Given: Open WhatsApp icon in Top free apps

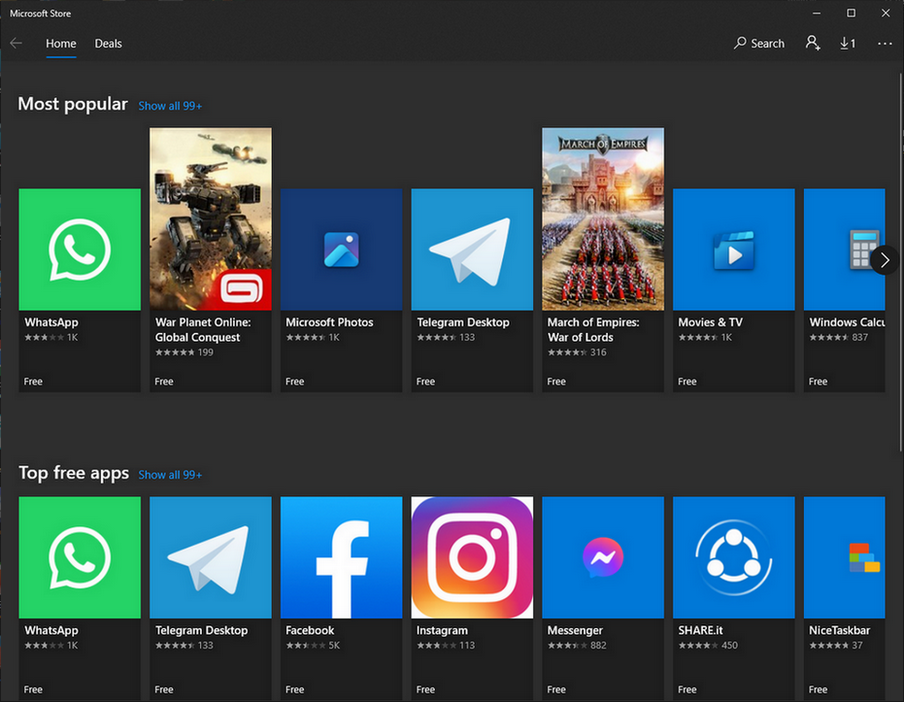Looking at the screenshot, I should coord(80,557).
